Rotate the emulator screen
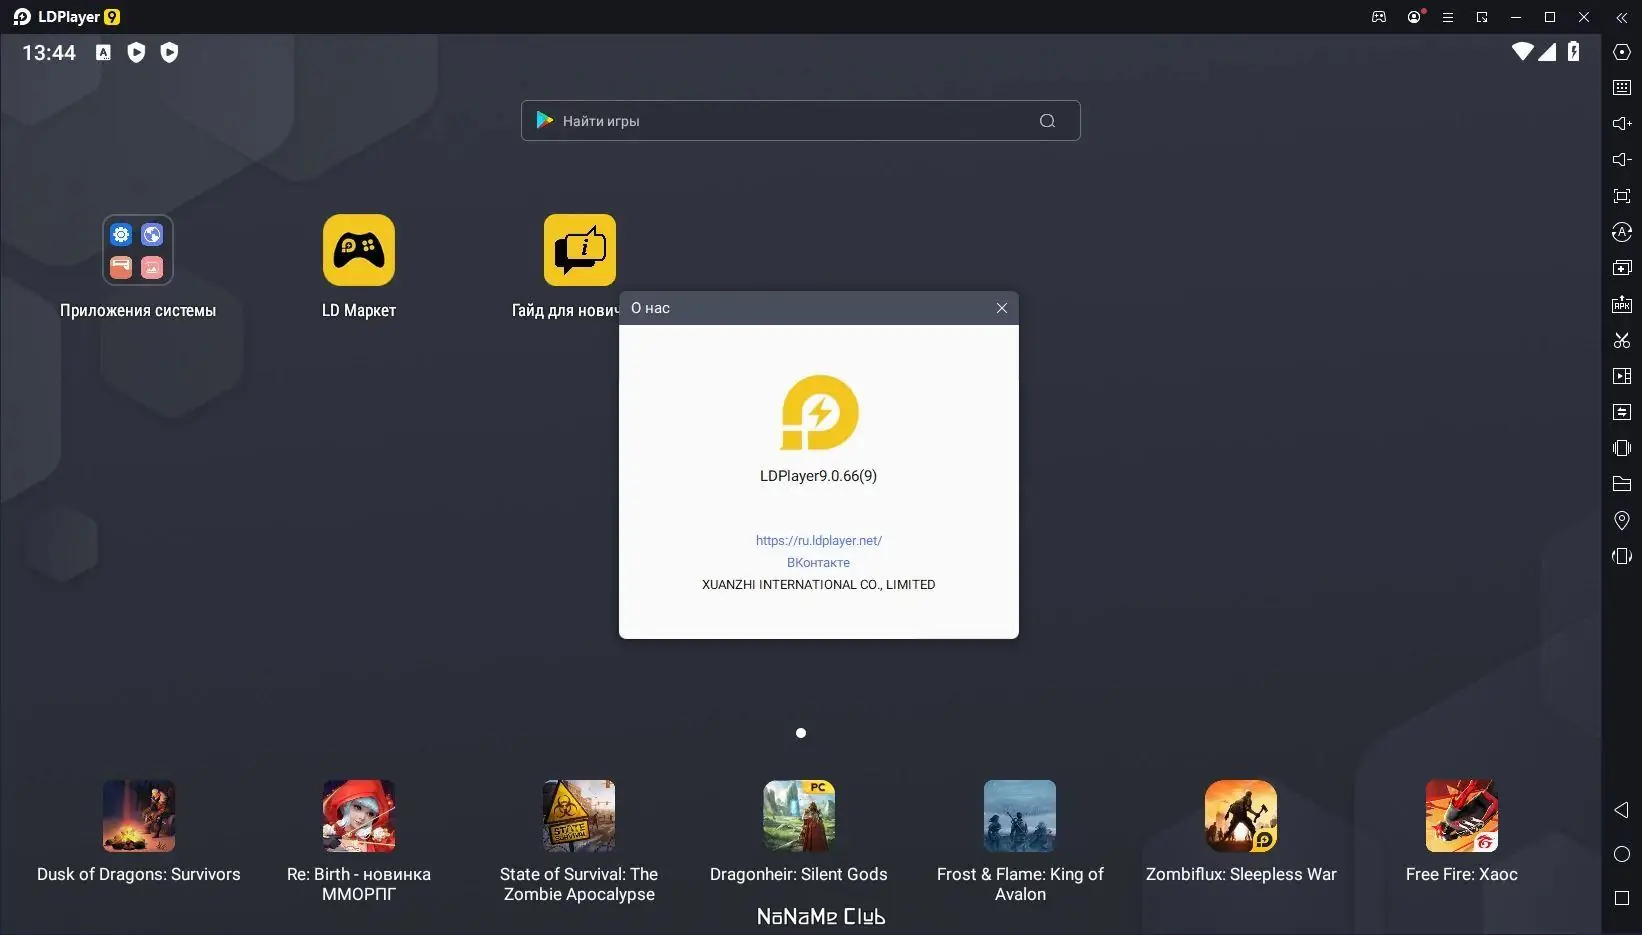The width and height of the screenshot is (1642, 935). (1622, 556)
